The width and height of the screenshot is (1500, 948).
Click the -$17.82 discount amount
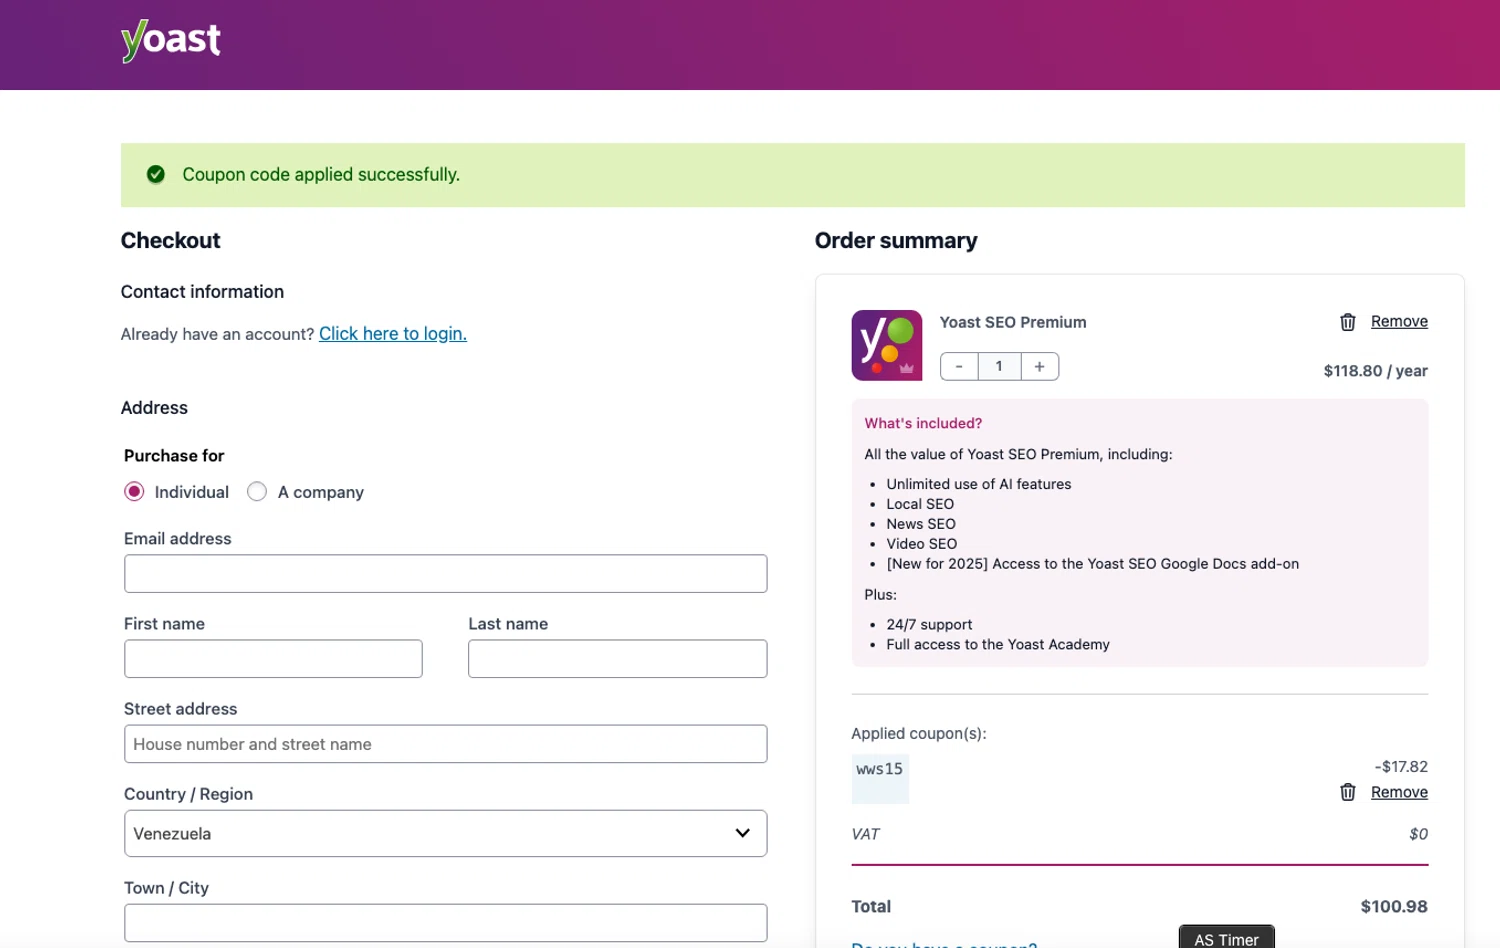click(1401, 767)
